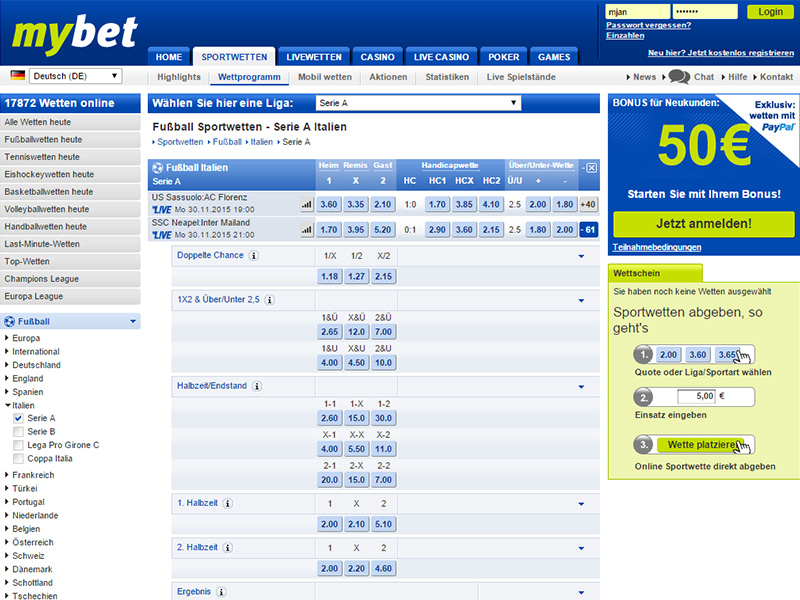Switch to Highlights submenu
The height and width of the screenshot is (600, 800).
179,77
